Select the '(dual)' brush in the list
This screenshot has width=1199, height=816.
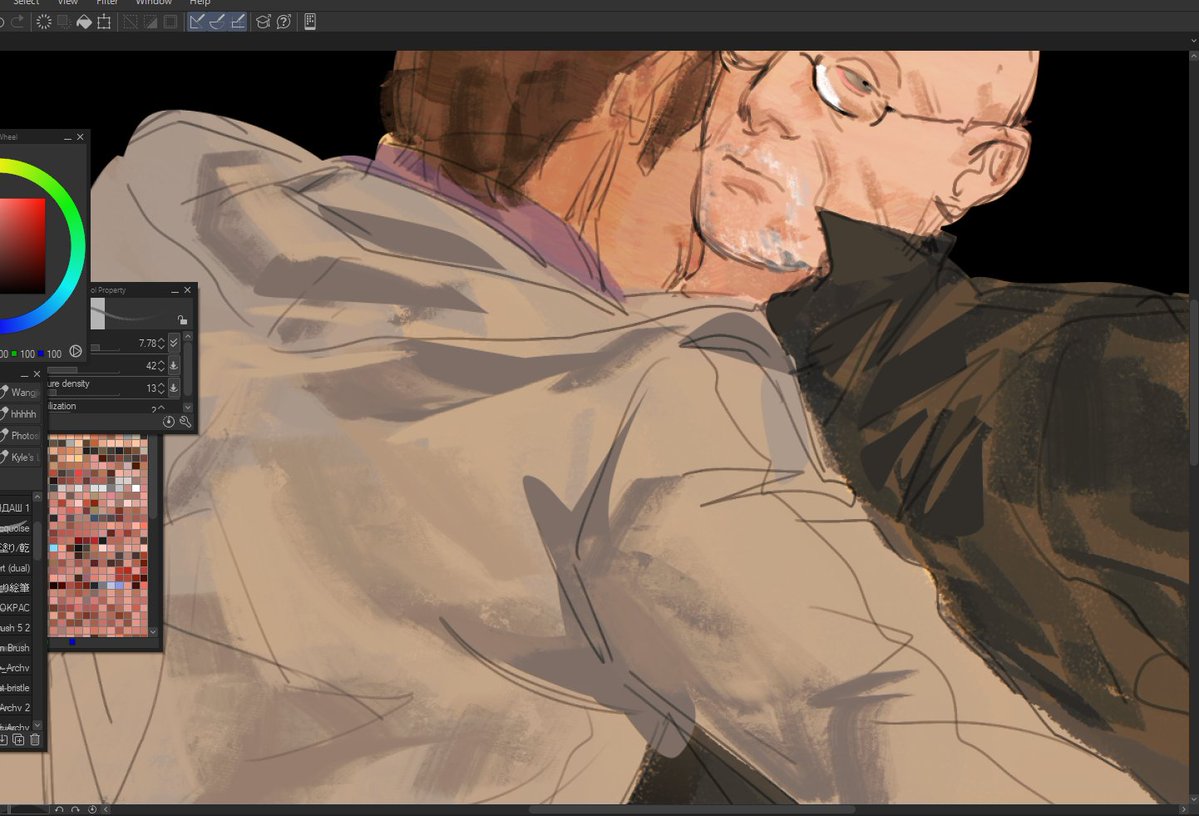tap(15, 568)
